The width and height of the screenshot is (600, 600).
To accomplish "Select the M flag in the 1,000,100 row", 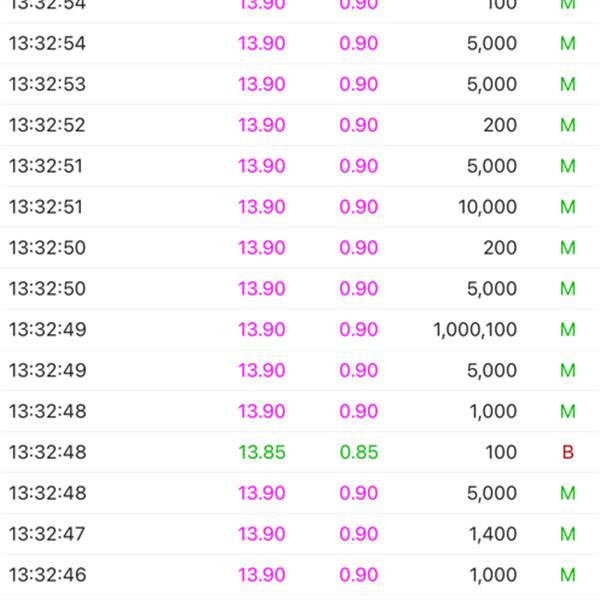I will (x=568, y=329).
